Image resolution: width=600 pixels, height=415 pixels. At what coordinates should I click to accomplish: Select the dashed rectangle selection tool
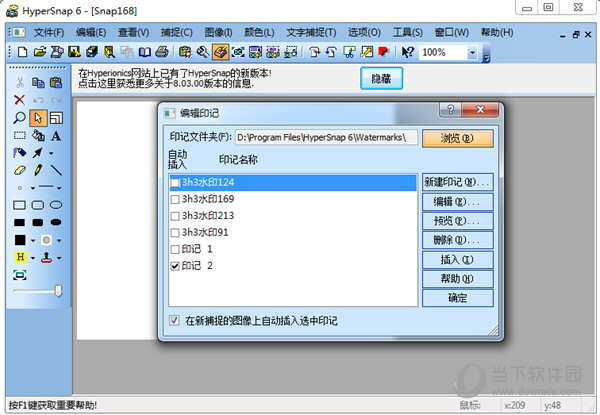(20, 135)
